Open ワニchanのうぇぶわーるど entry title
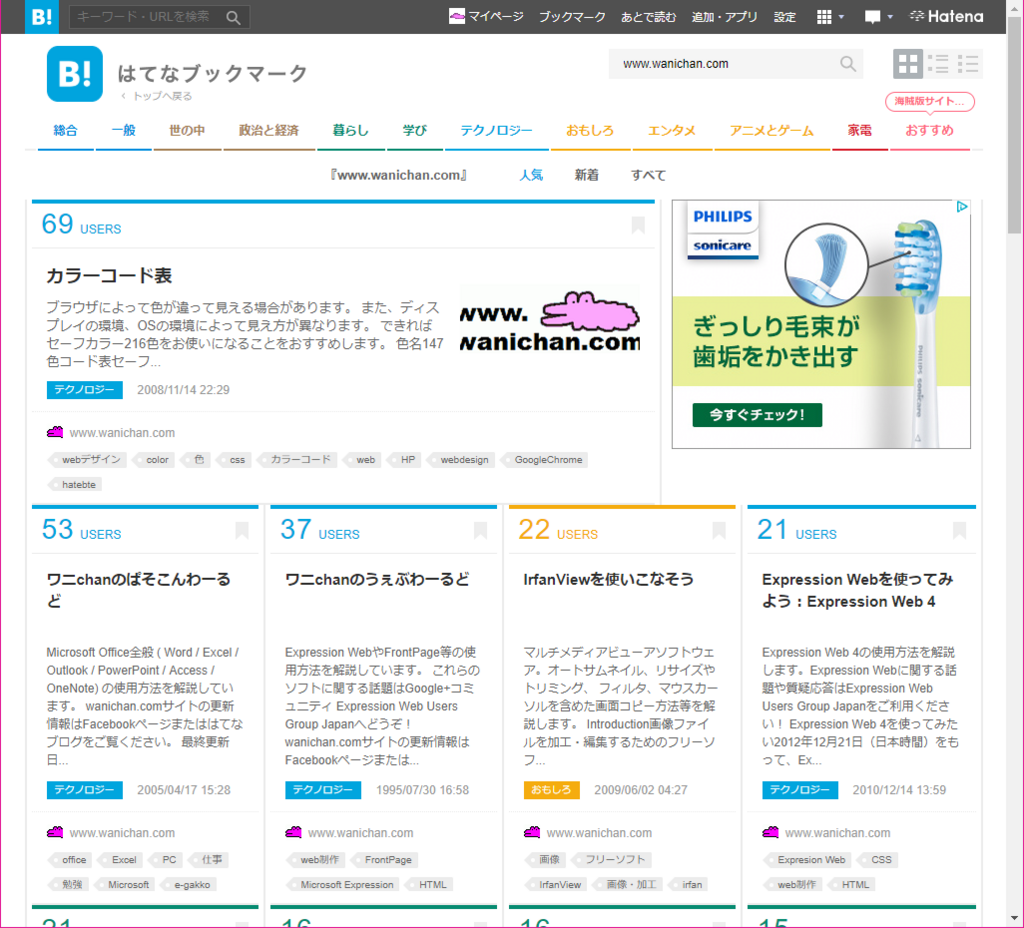The height and width of the screenshot is (928, 1024). click(377, 579)
